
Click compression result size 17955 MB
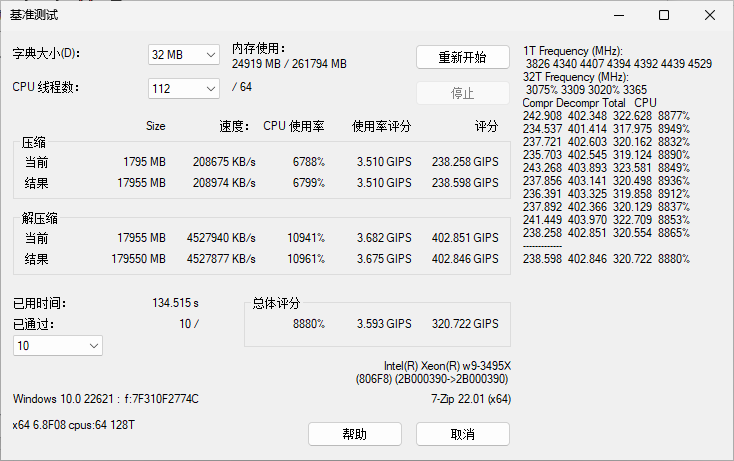(141, 183)
